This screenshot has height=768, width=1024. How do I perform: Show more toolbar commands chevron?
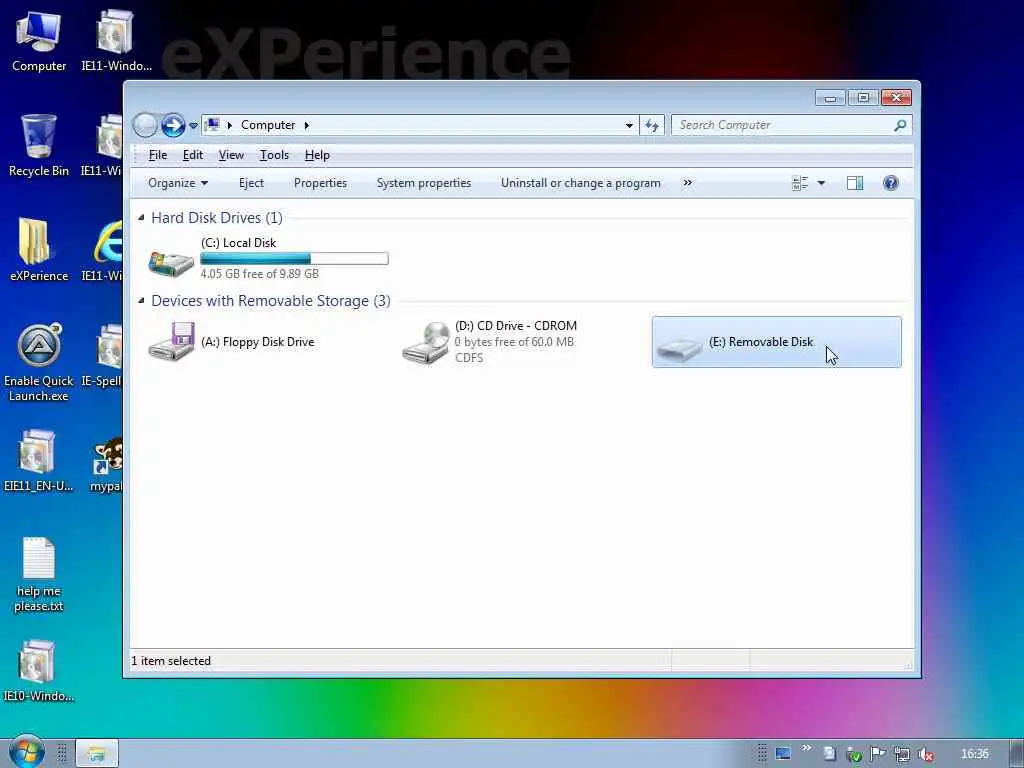pyautogui.click(x=687, y=183)
